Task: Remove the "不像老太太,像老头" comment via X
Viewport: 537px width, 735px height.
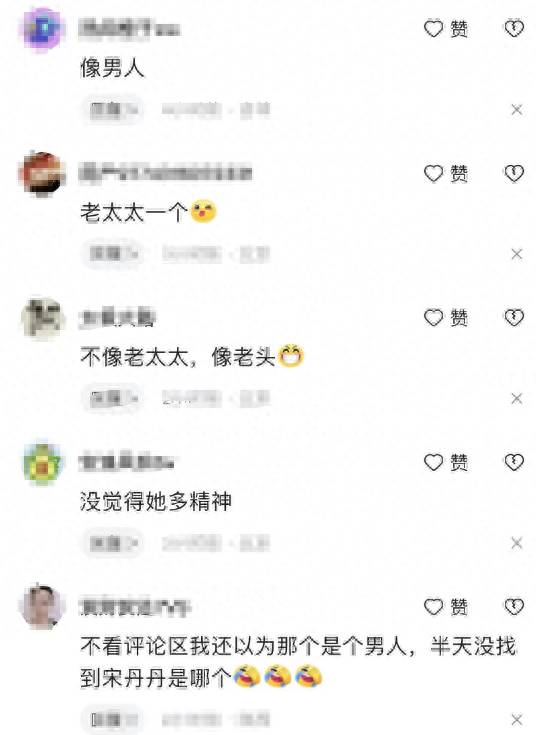Action: pyautogui.click(x=516, y=398)
